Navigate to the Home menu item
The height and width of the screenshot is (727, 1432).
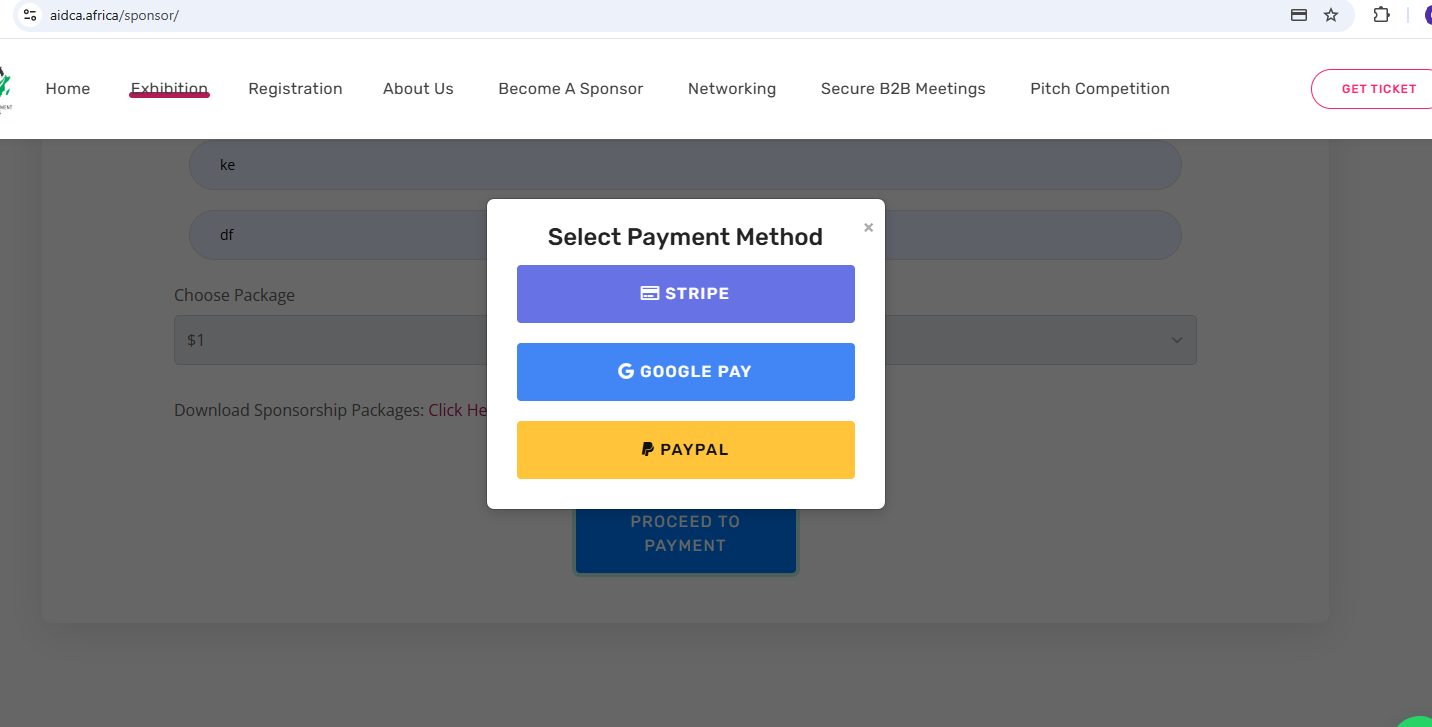(68, 88)
